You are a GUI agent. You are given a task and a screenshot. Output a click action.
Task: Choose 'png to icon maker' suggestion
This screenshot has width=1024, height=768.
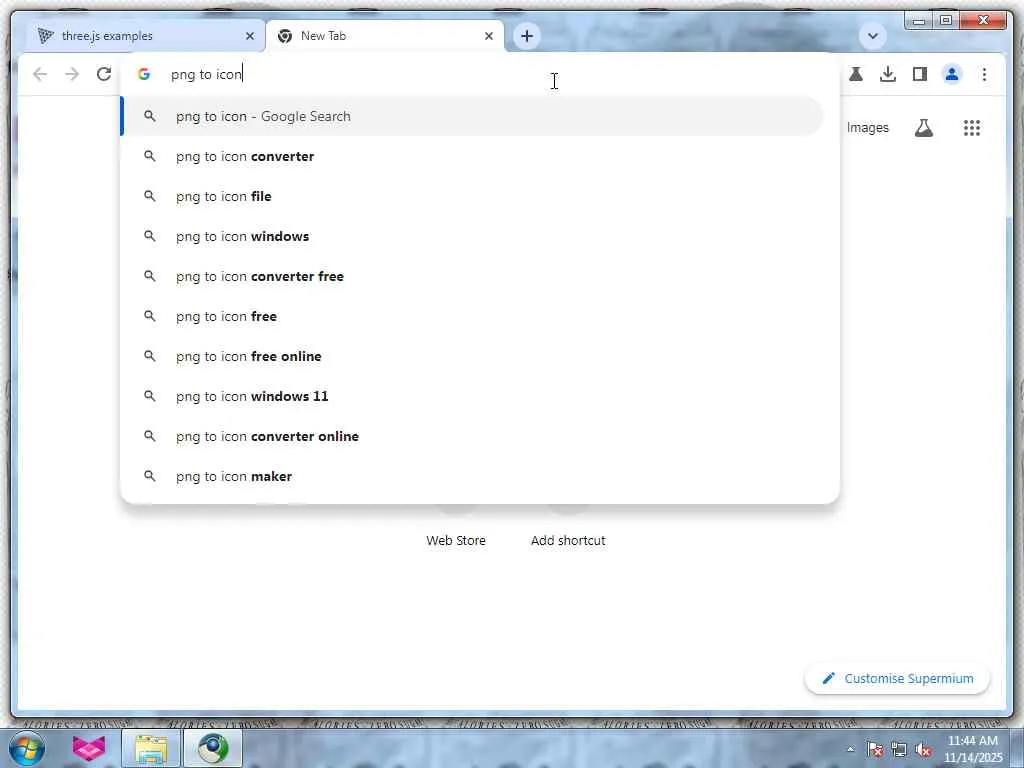(472, 477)
